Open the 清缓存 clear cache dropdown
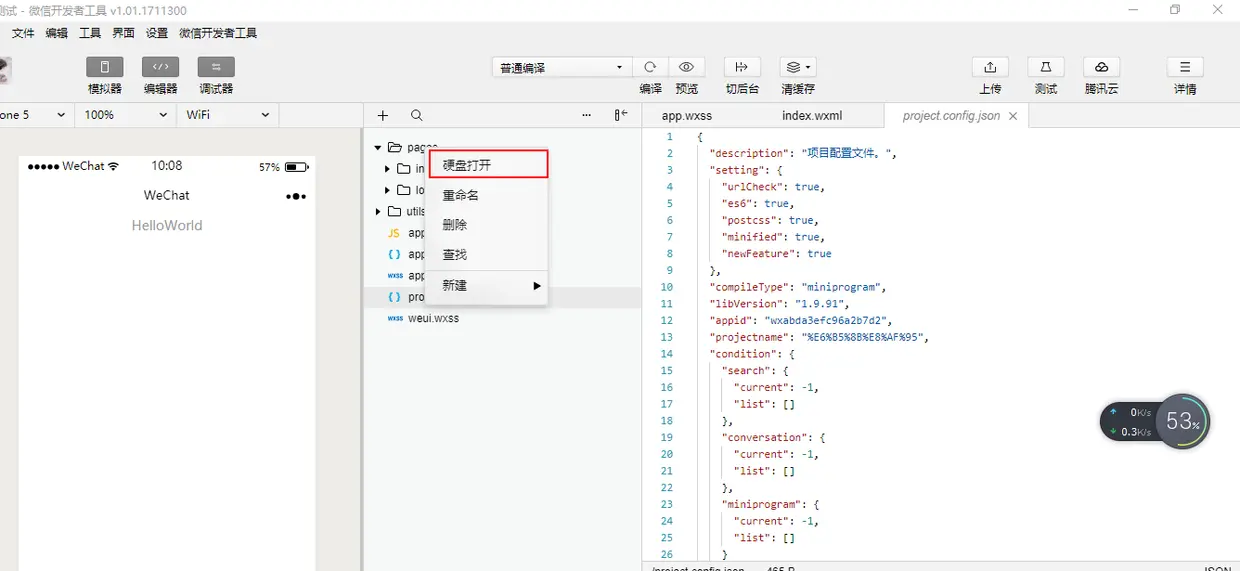This screenshot has width=1240, height=571. [798, 67]
